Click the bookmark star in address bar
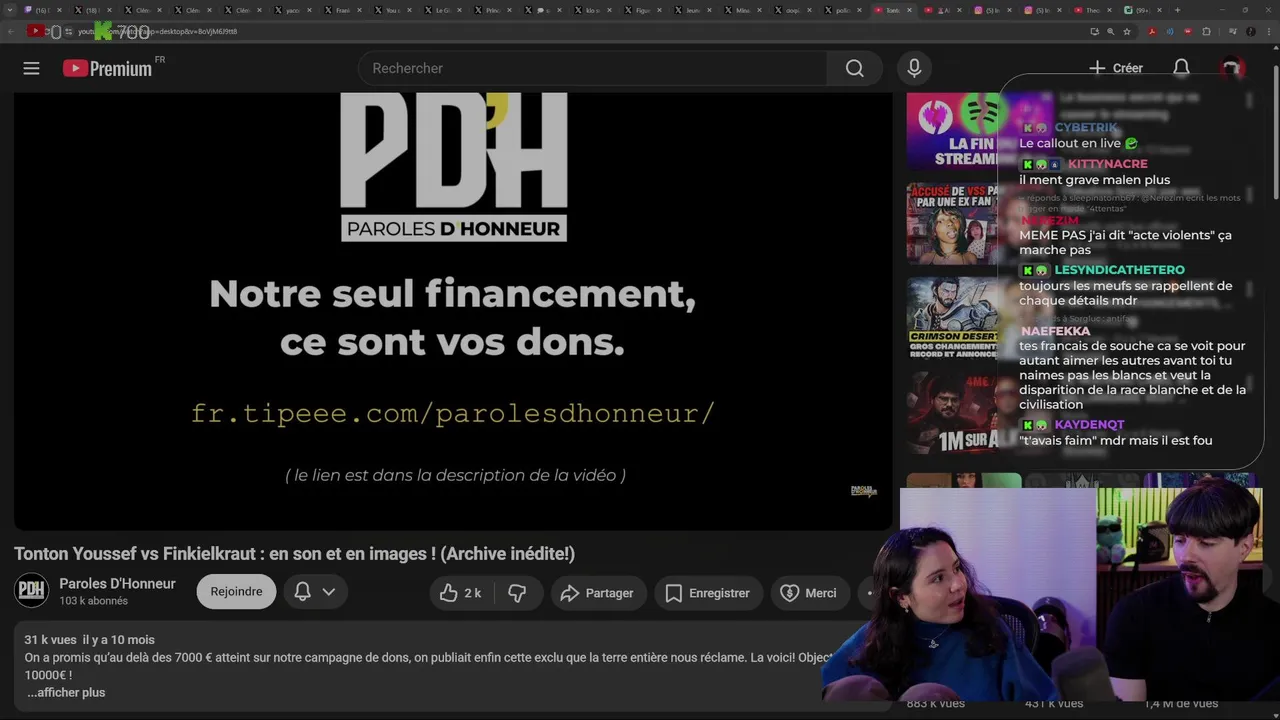Viewport: 1280px width, 720px height. pyautogui.click(x=1127, y=31)
